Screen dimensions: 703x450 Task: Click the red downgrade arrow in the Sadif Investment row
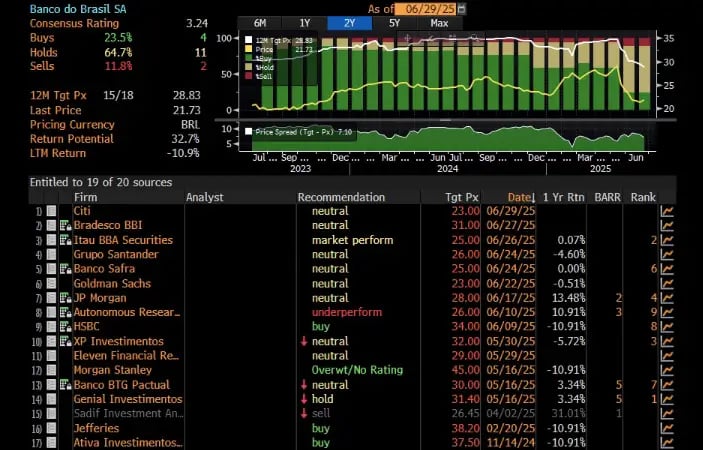[304, 414]
